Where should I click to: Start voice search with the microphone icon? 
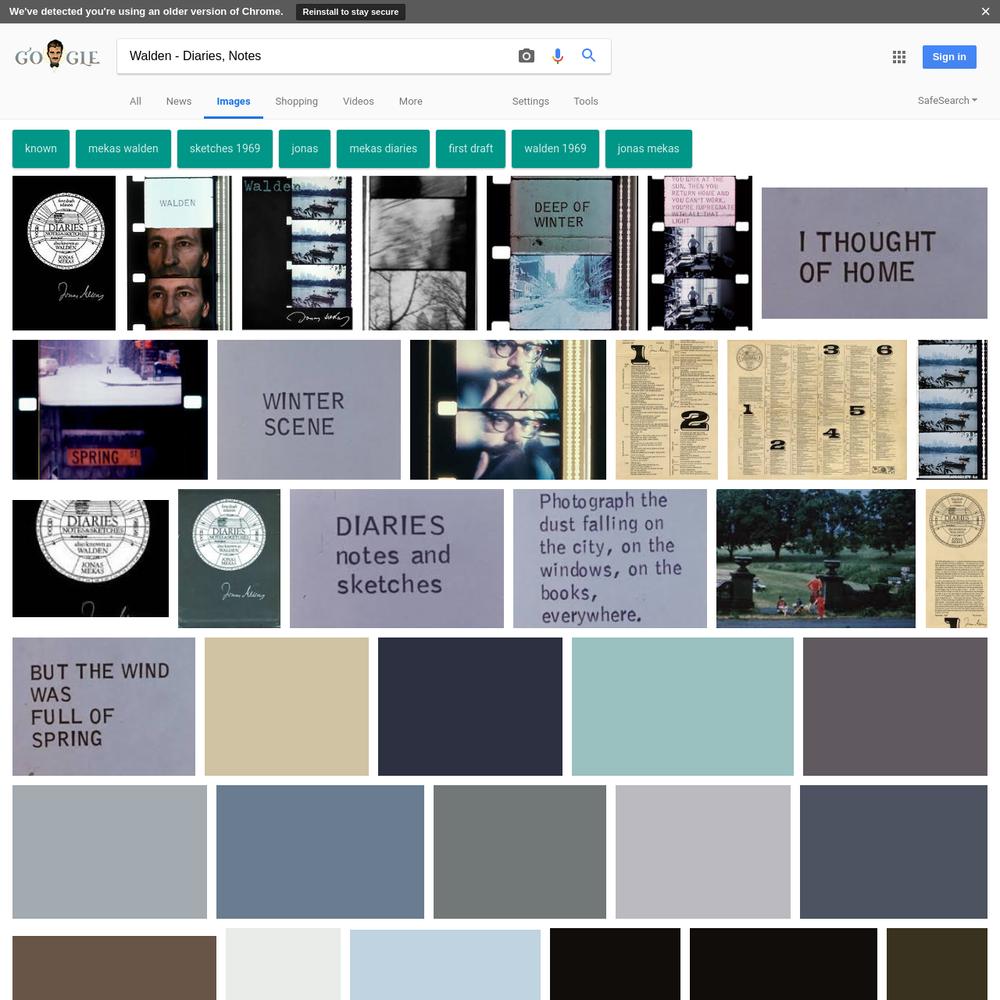click(557, 56)
